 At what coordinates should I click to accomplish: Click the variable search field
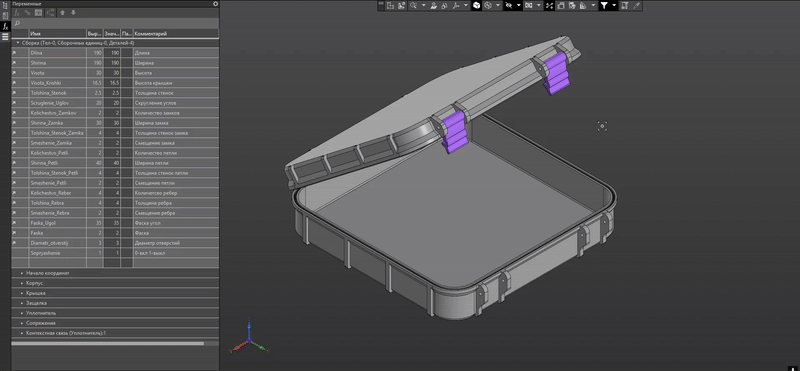115,23
